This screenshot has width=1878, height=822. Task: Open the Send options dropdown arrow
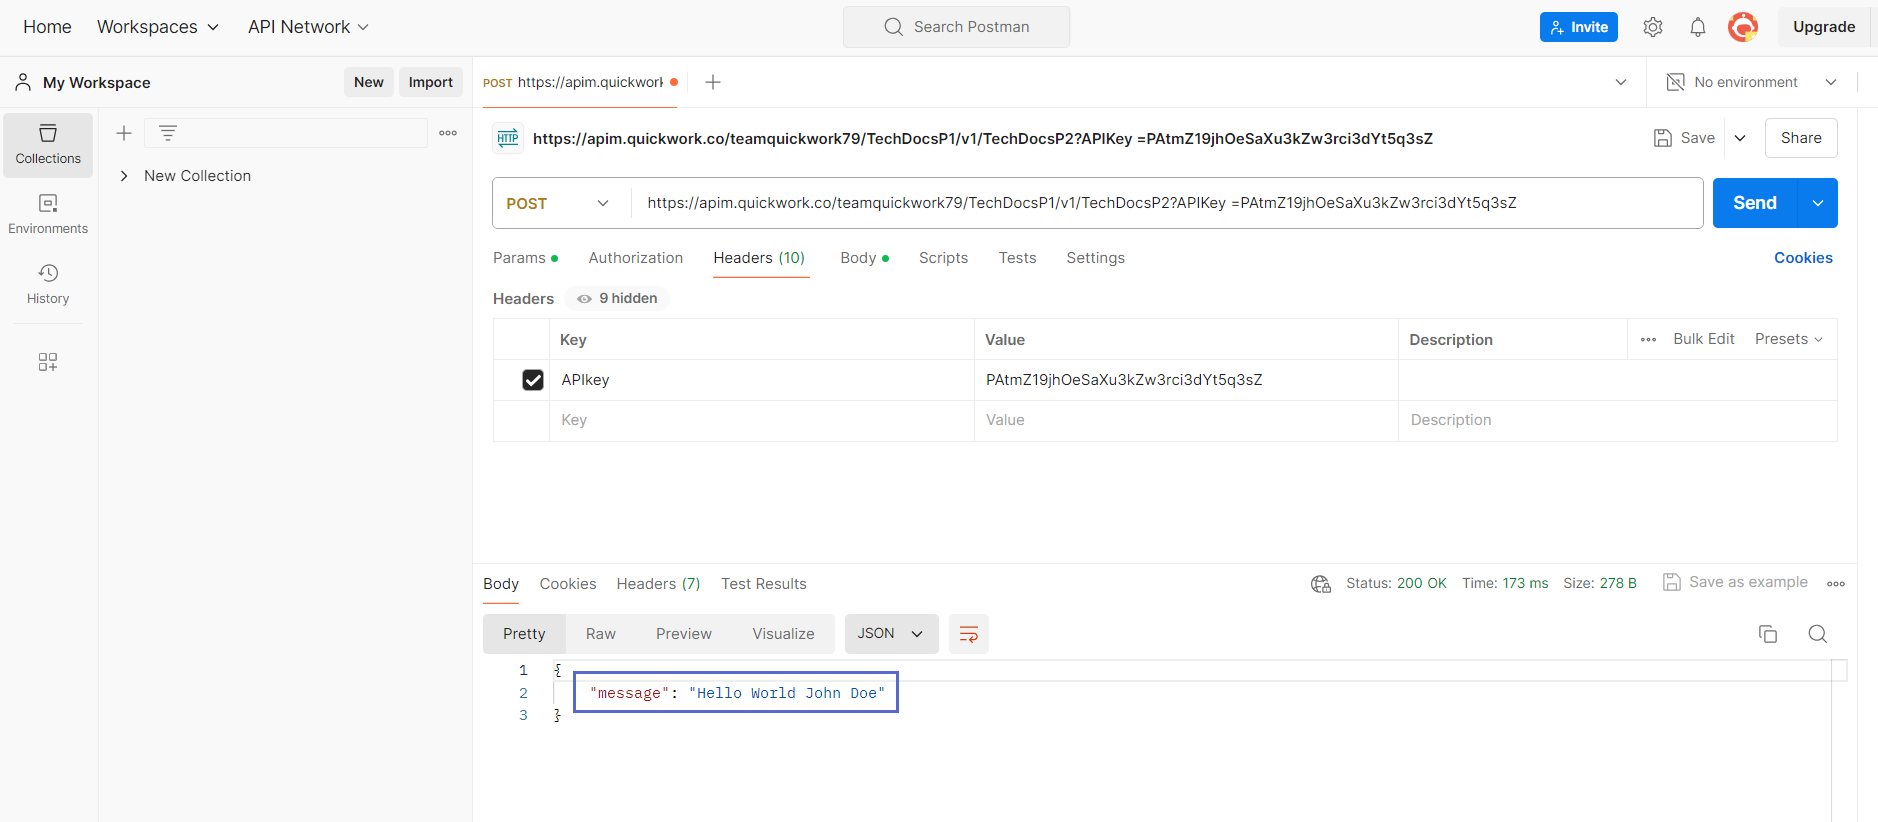[1818, 203]
